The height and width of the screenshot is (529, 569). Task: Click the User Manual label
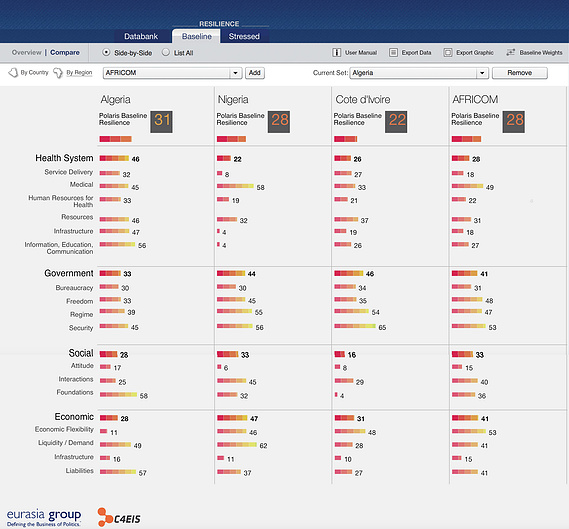(x=361, y=53)
